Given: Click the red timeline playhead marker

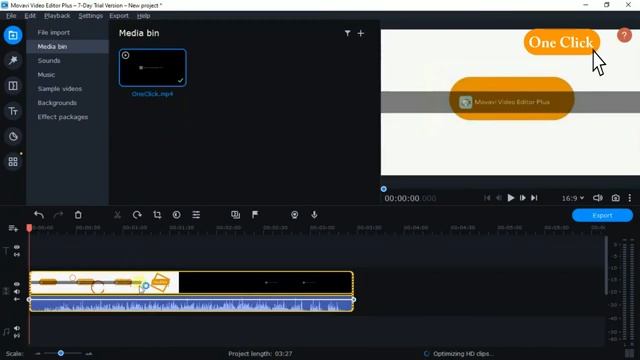Looking at the screenshot, I should [x=29, y=228].
